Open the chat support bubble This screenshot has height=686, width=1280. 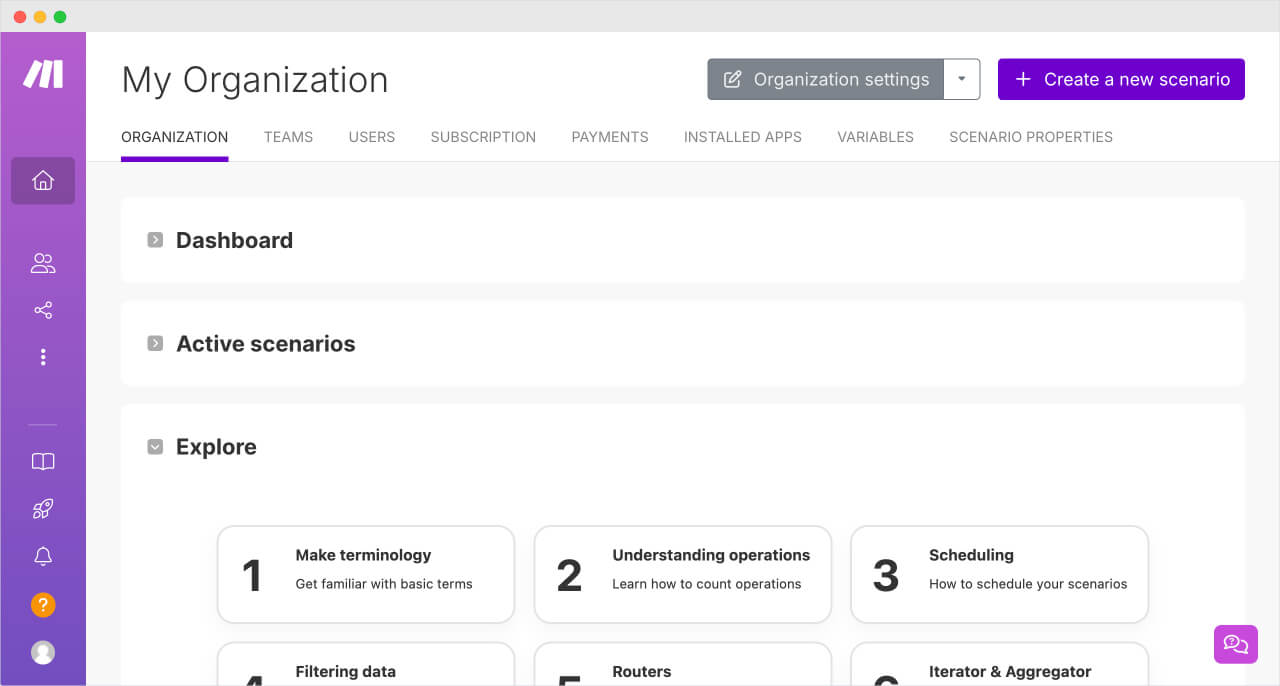1236,644
